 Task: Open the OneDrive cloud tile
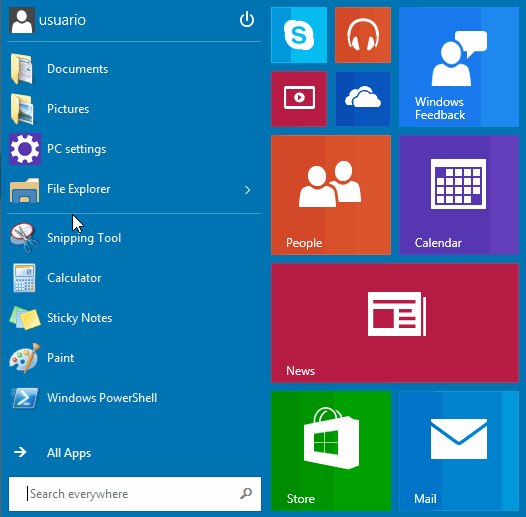pos(363,99)
